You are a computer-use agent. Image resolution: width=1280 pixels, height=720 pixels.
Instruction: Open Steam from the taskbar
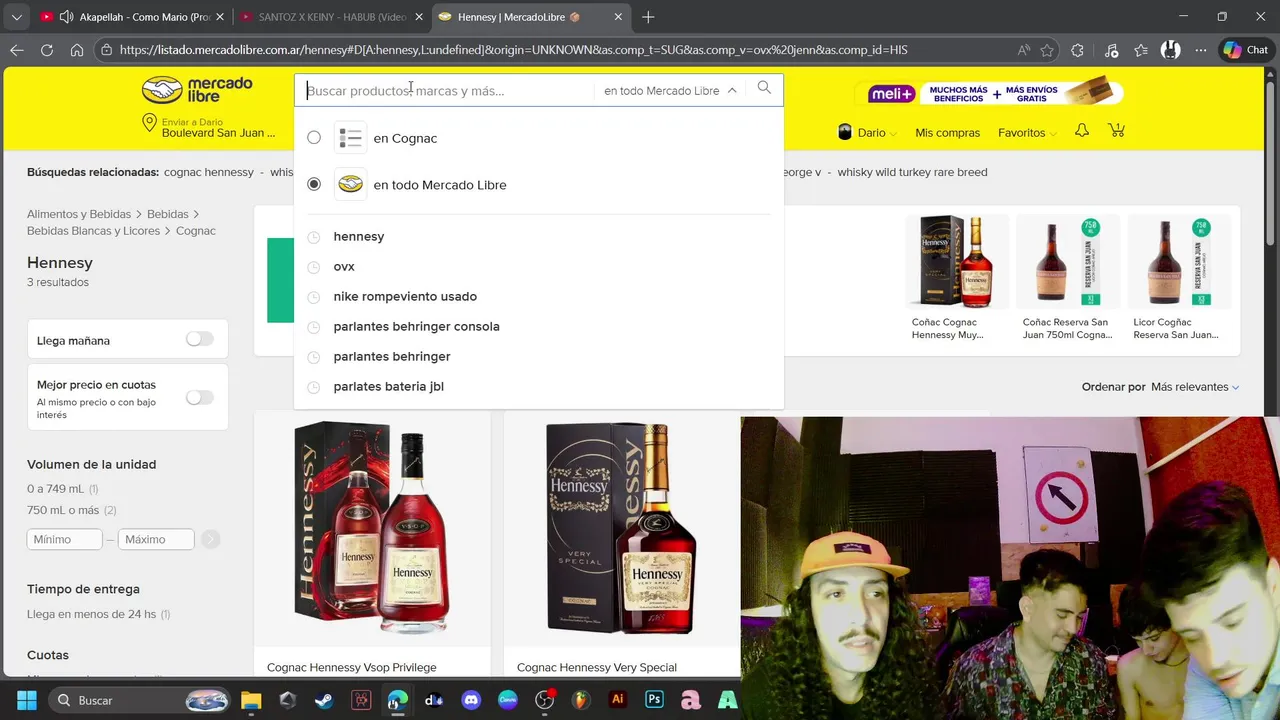pyautogui.click(x=324, y=700)
